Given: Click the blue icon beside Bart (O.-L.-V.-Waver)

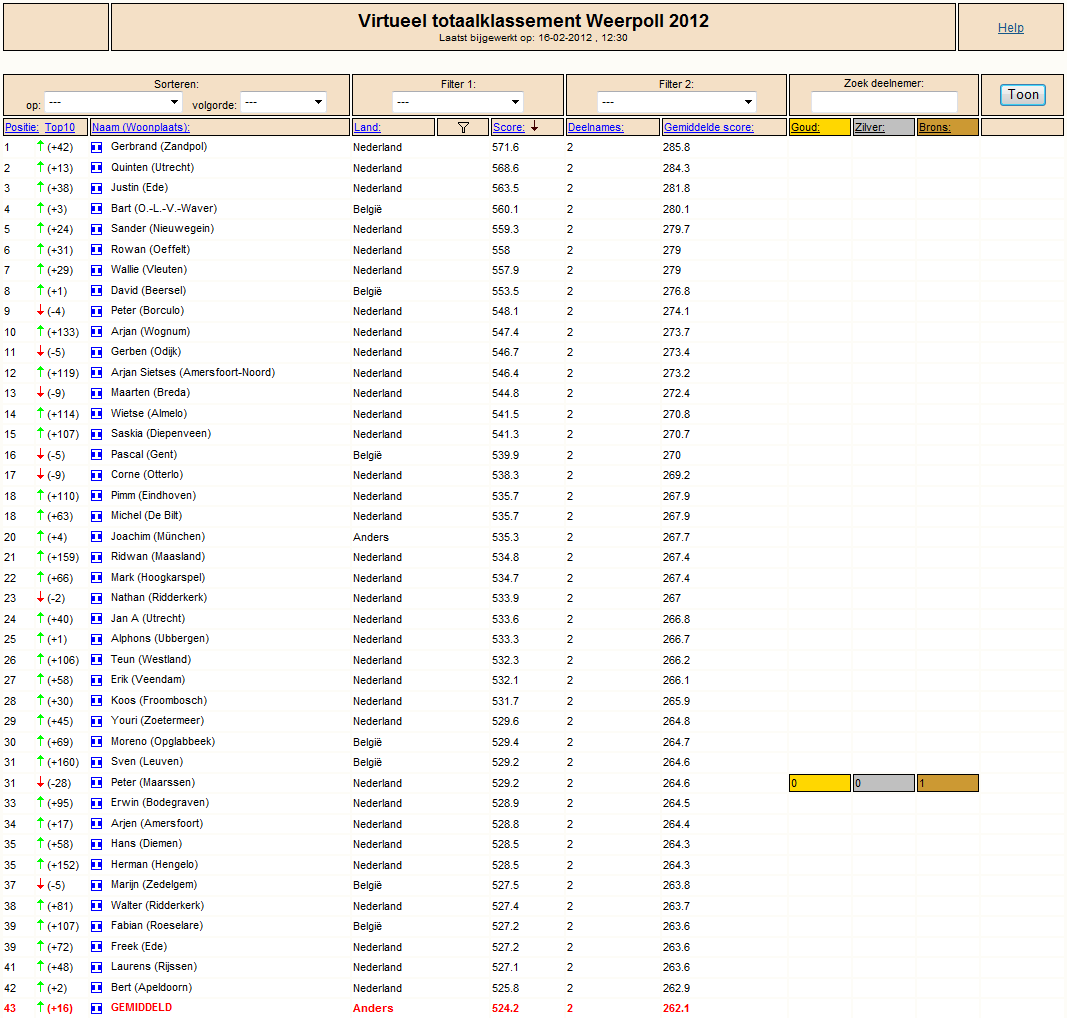Looking at the screenshot, I should [97, 209].
